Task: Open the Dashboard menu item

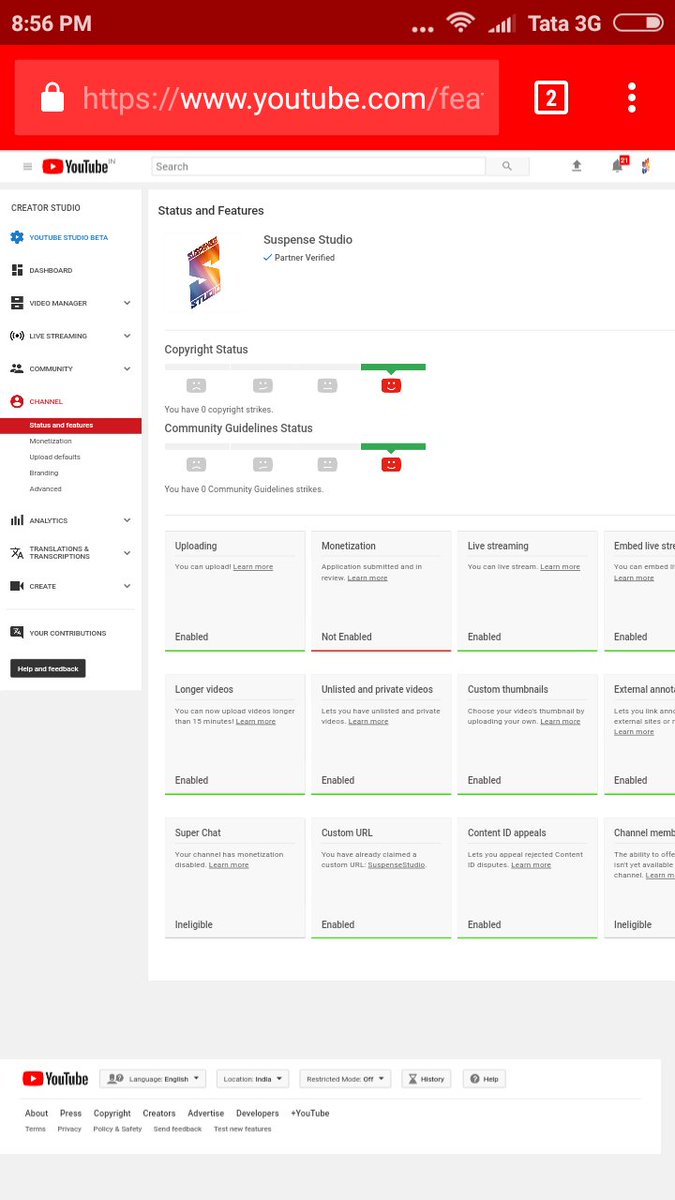Action: tap(51, 270)
